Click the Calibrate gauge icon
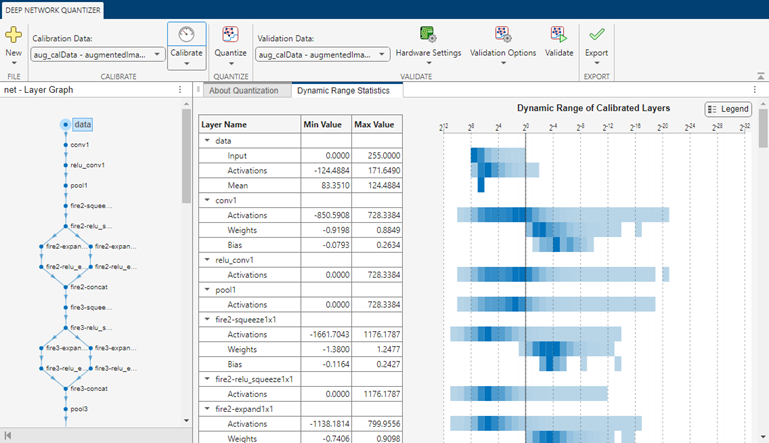 click(x=187, y=34)
